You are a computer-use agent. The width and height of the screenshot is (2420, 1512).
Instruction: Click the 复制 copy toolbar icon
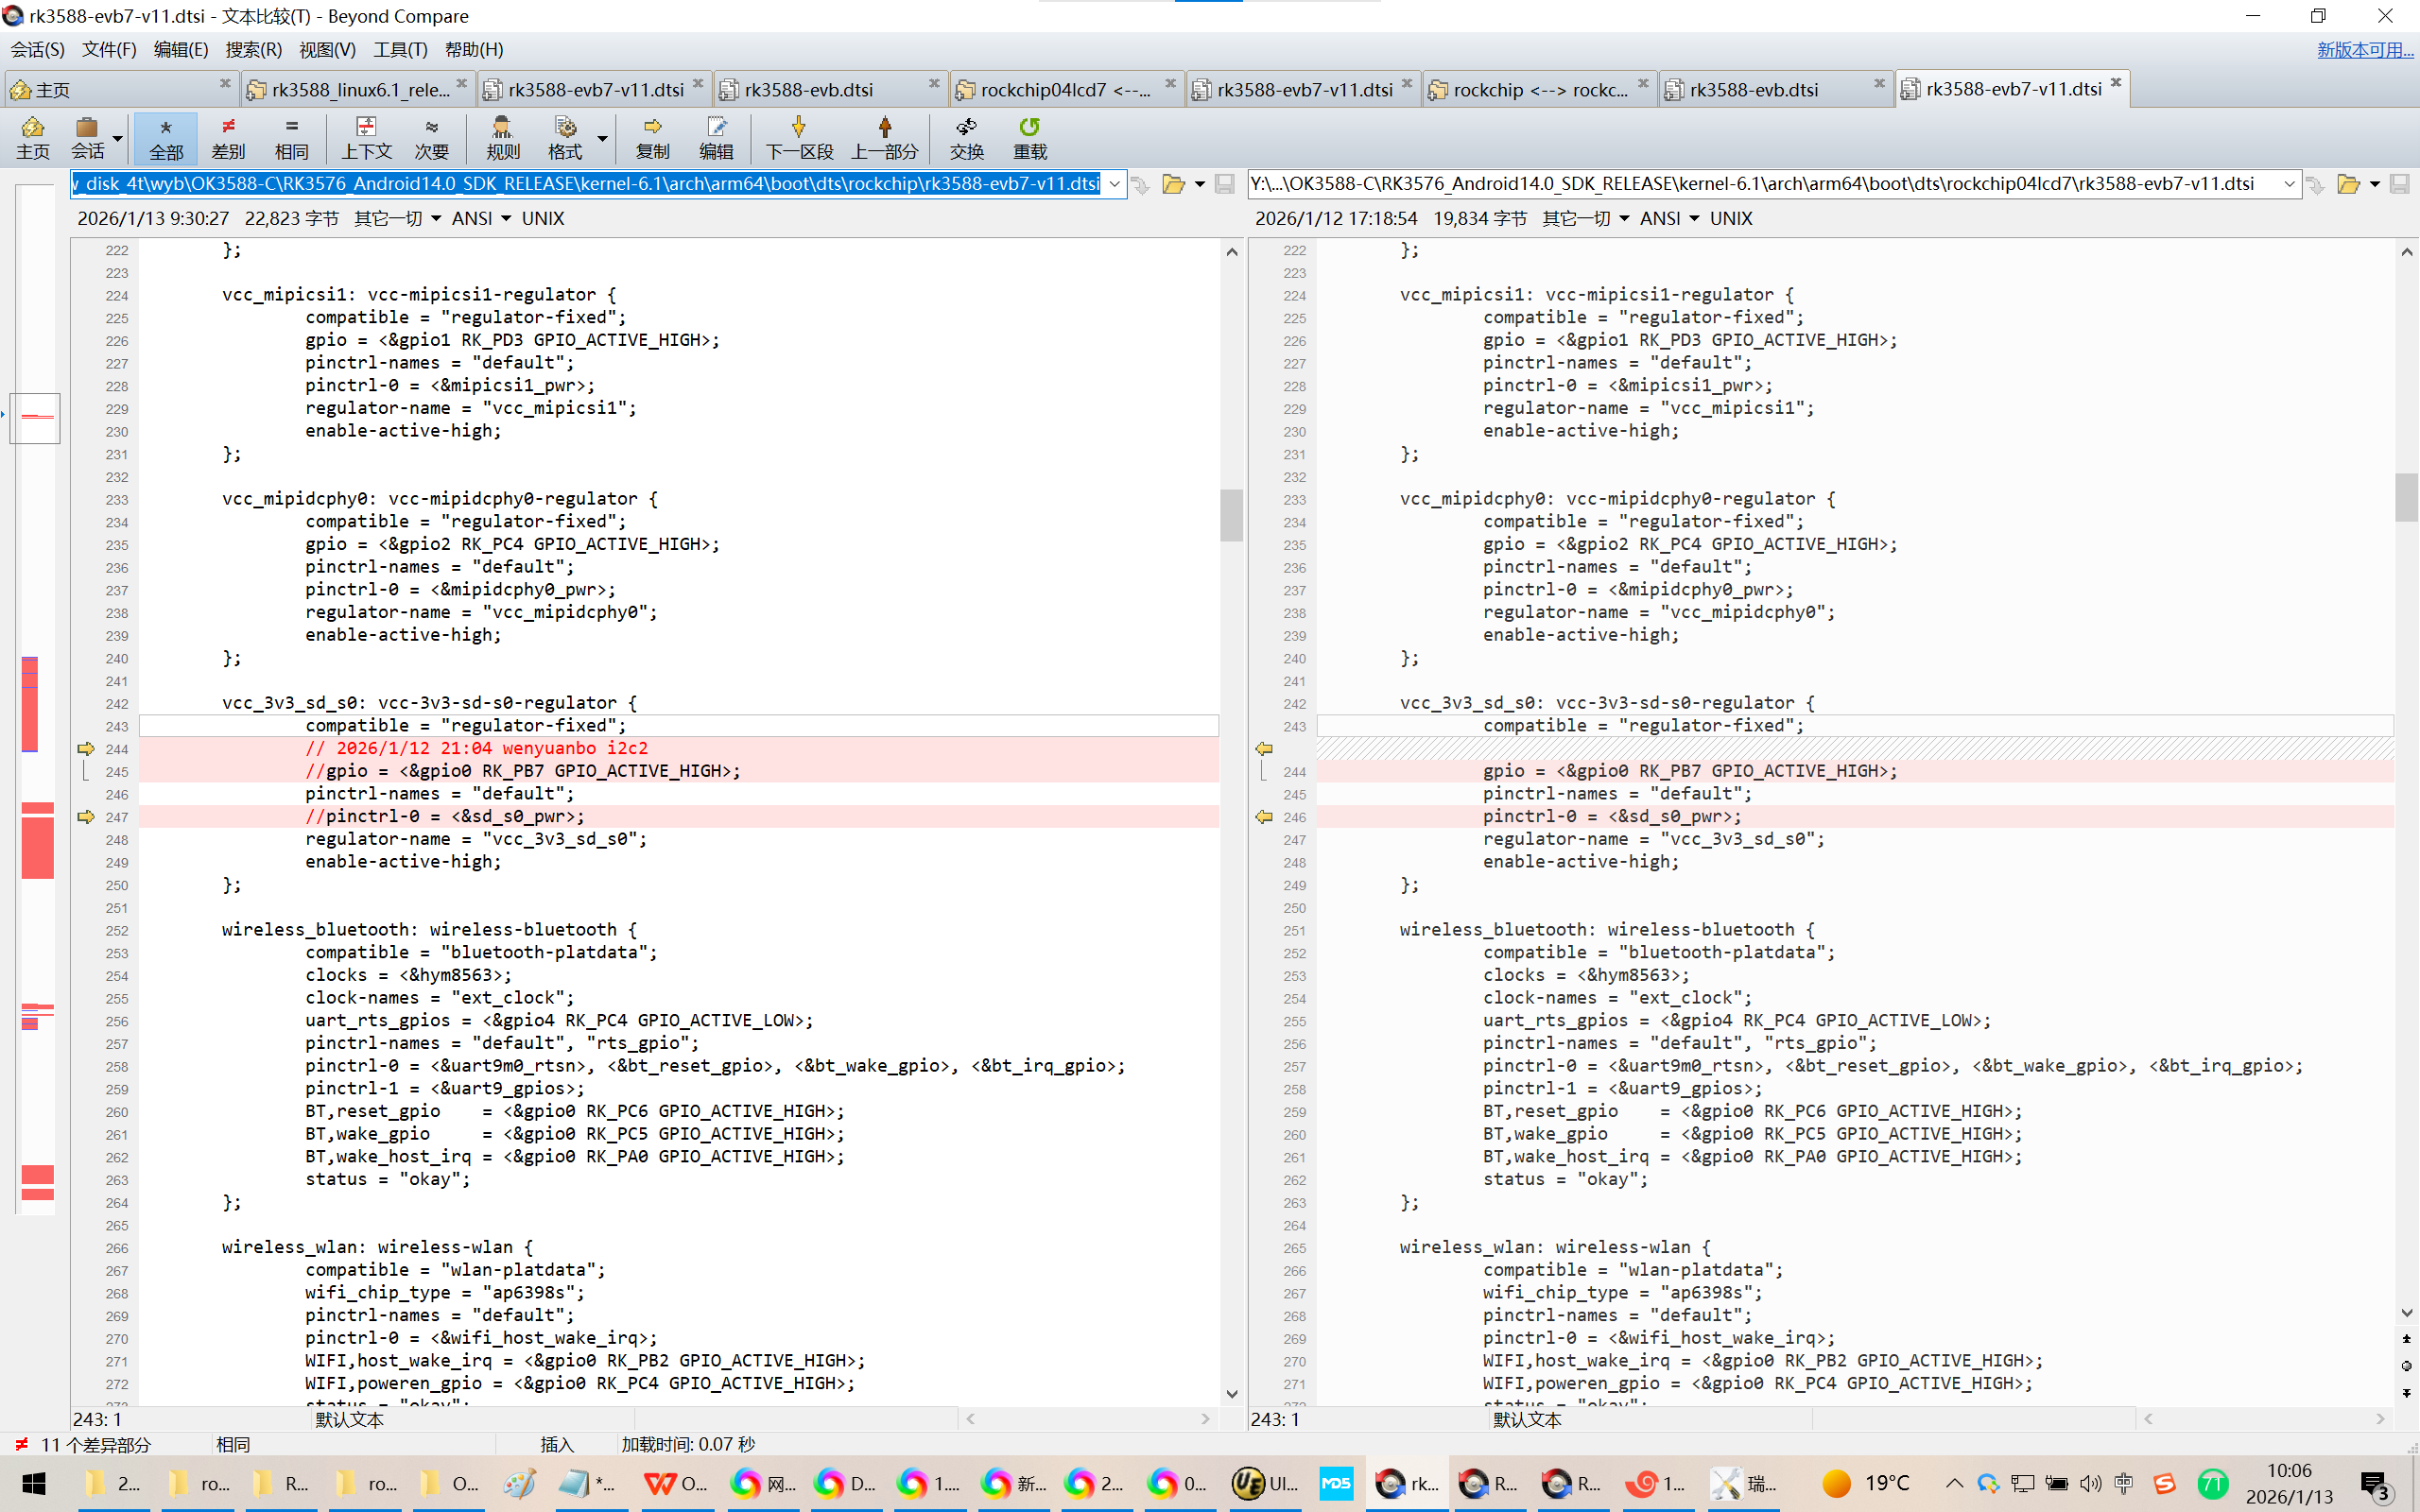[652, 137]
